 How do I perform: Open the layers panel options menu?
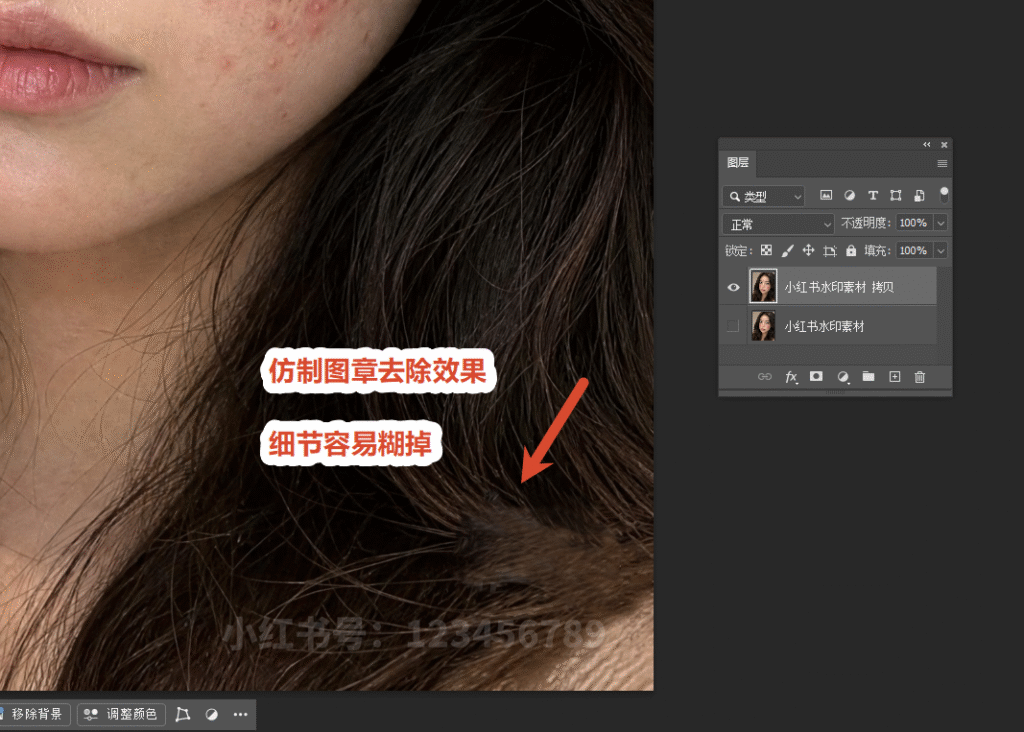942,164
